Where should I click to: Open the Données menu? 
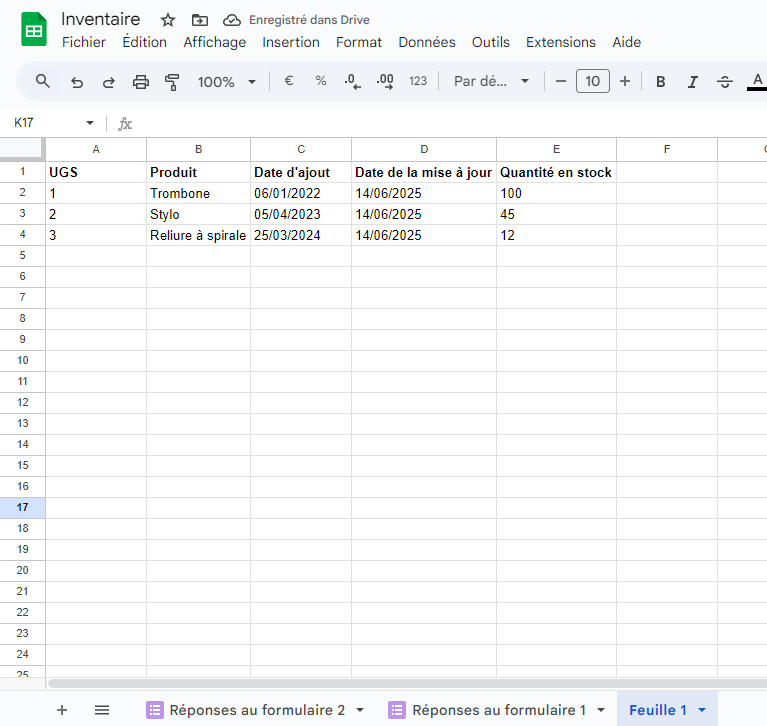point(427,42)
